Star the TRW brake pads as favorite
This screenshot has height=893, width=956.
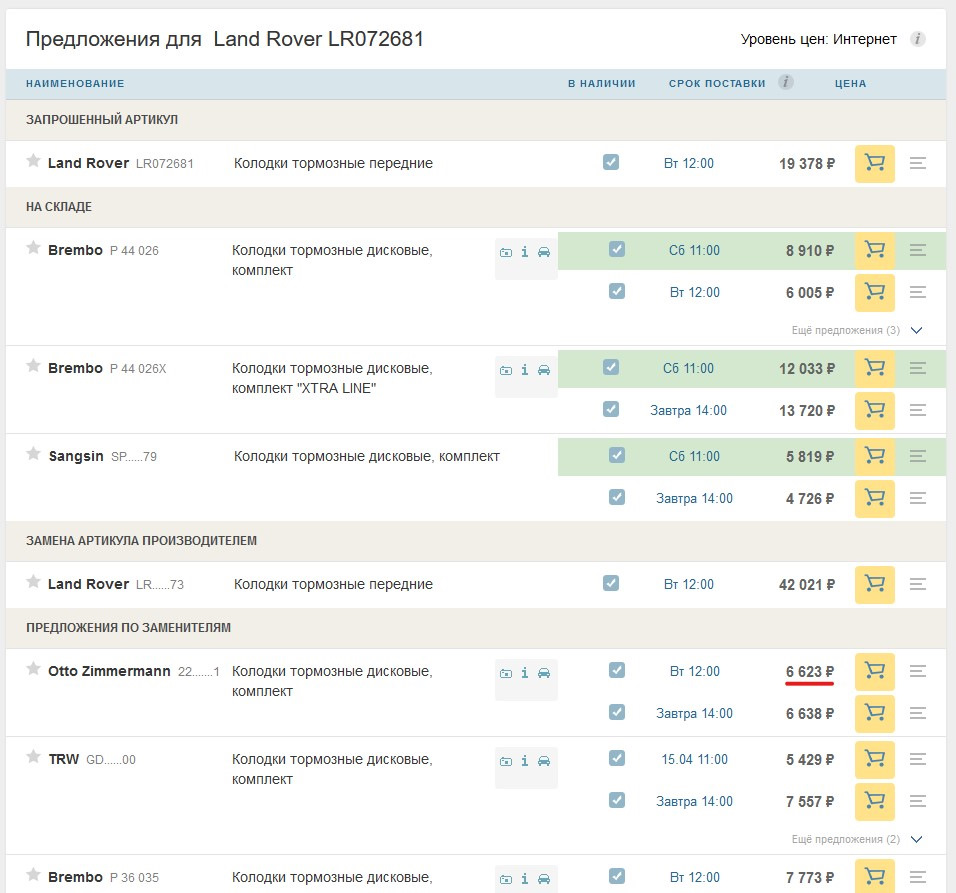click(33, 758)
